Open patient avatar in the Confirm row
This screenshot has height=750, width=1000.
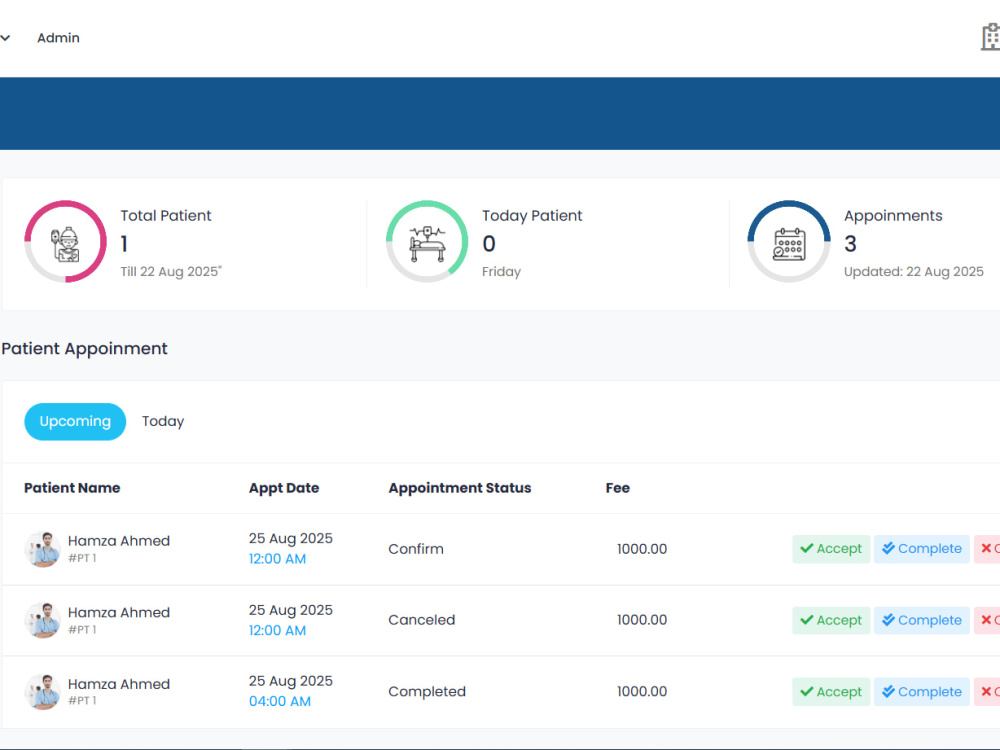[x=43, y=549]
